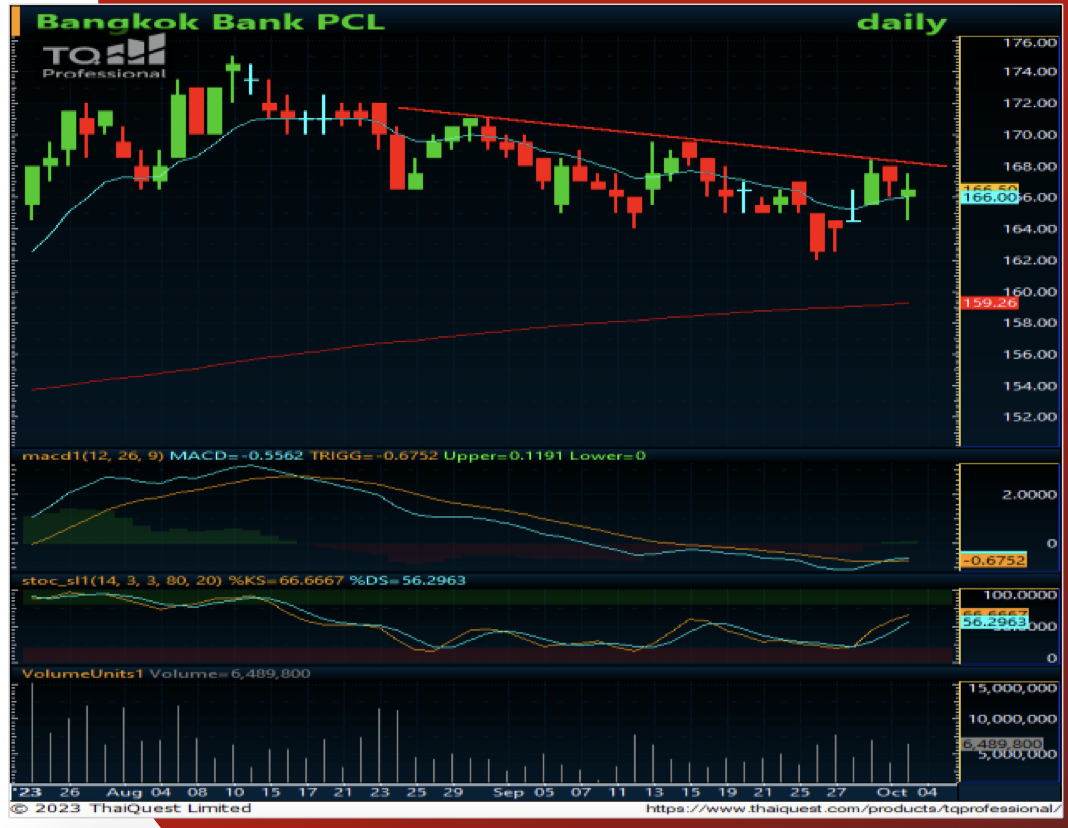The height and width of the screenshot is (828, 1068).
Task: Click the 156.00 price axis label
Action: point(1029,354)
